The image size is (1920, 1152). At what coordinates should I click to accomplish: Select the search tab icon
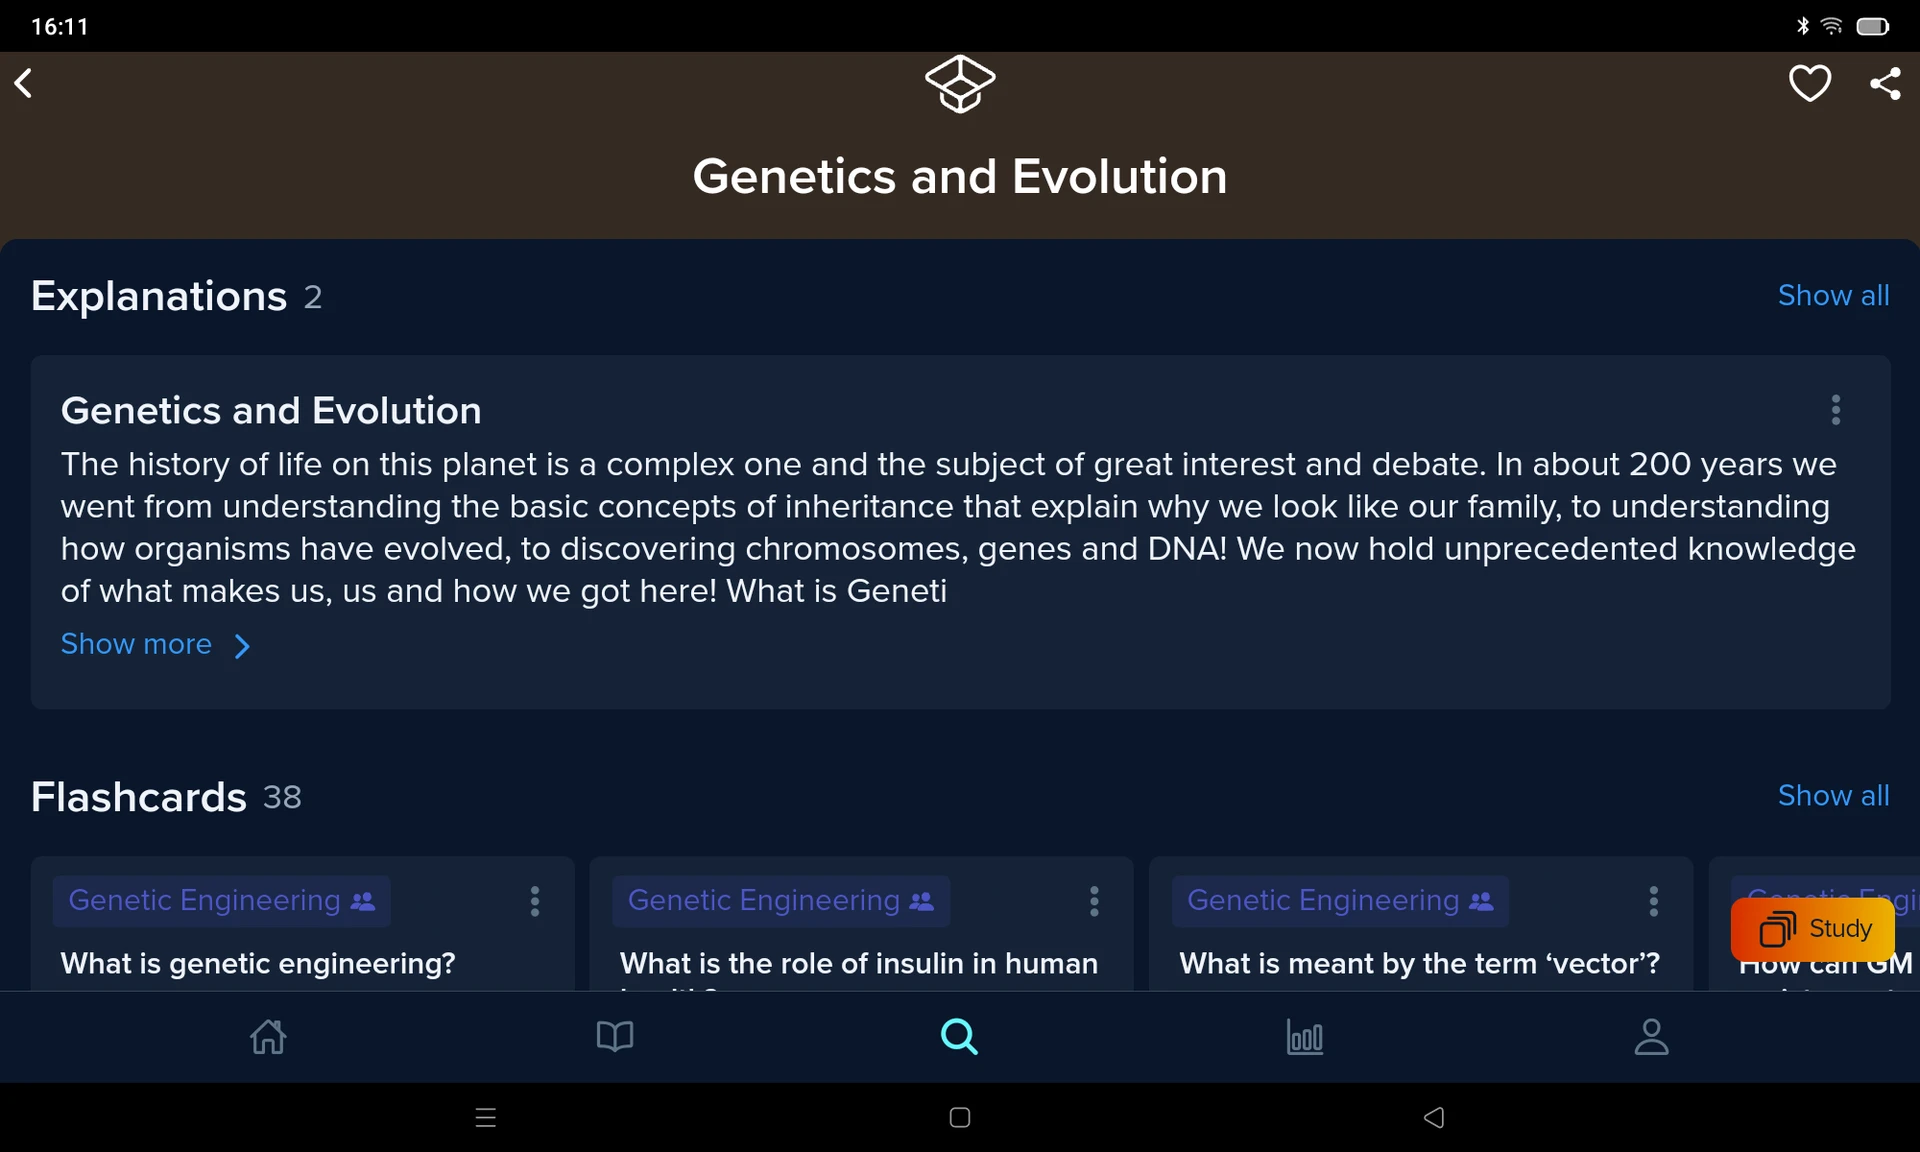click(959, 1036)
